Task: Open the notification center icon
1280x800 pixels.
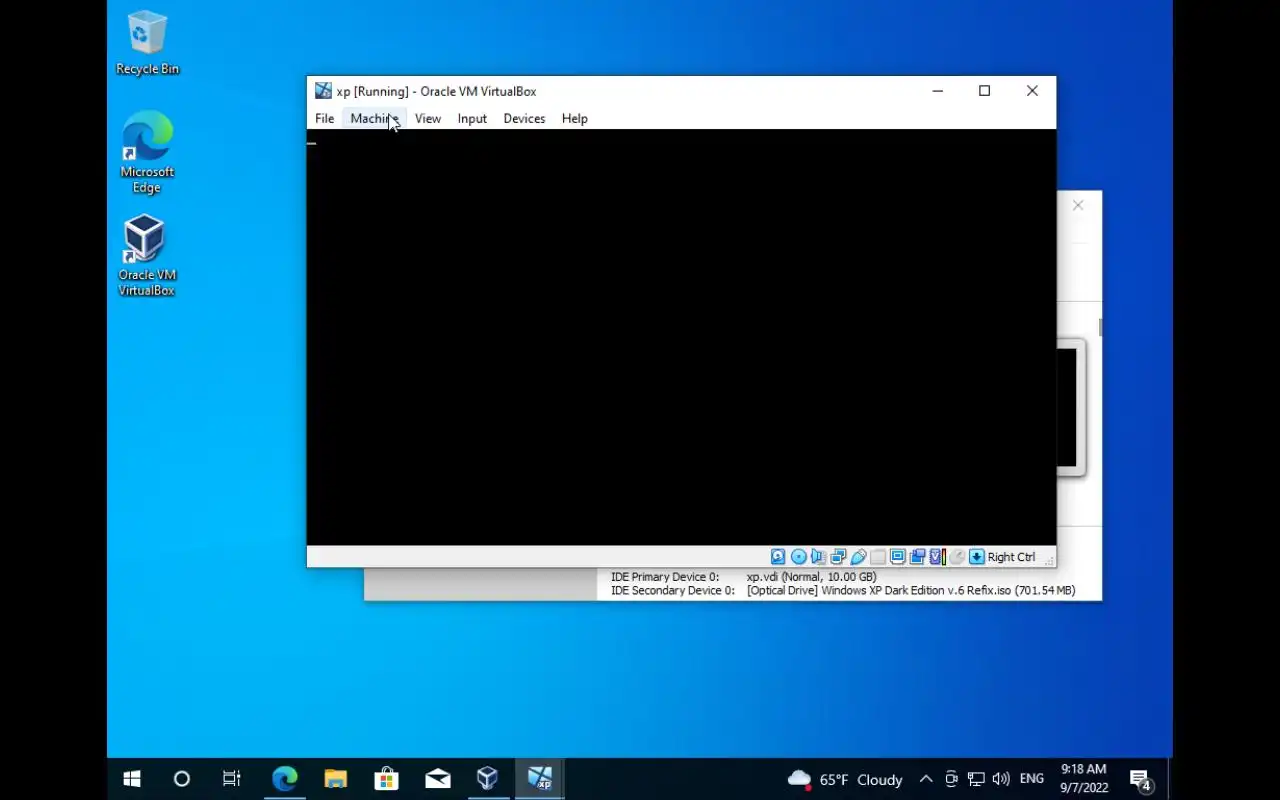Action: [1141, 779]
